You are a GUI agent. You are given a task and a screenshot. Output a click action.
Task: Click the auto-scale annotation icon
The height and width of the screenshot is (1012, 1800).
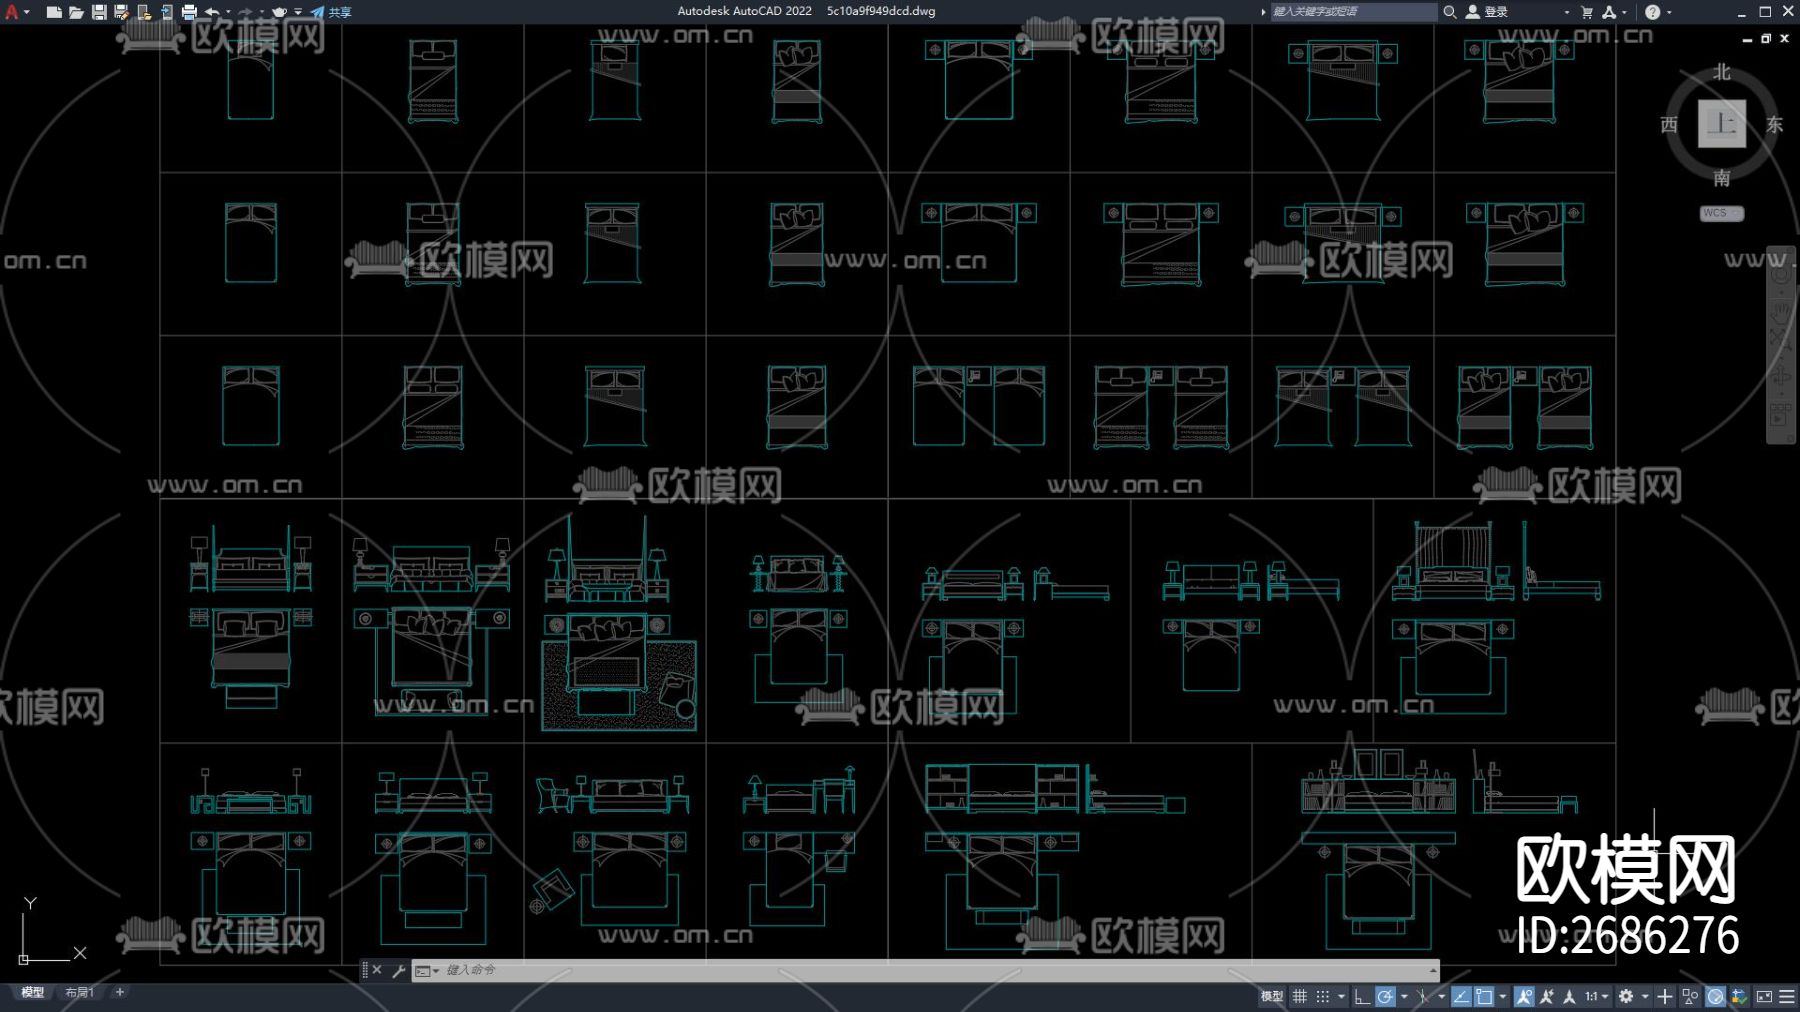click(x=1546, y=996)
